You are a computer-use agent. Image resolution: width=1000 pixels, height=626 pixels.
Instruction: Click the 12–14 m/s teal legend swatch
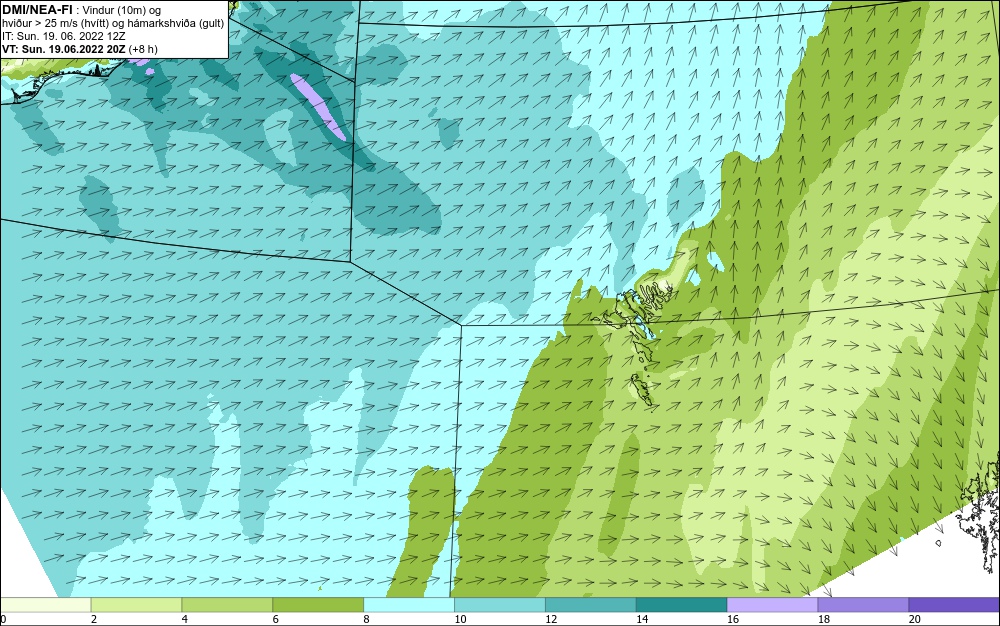(x=591, y=605)
